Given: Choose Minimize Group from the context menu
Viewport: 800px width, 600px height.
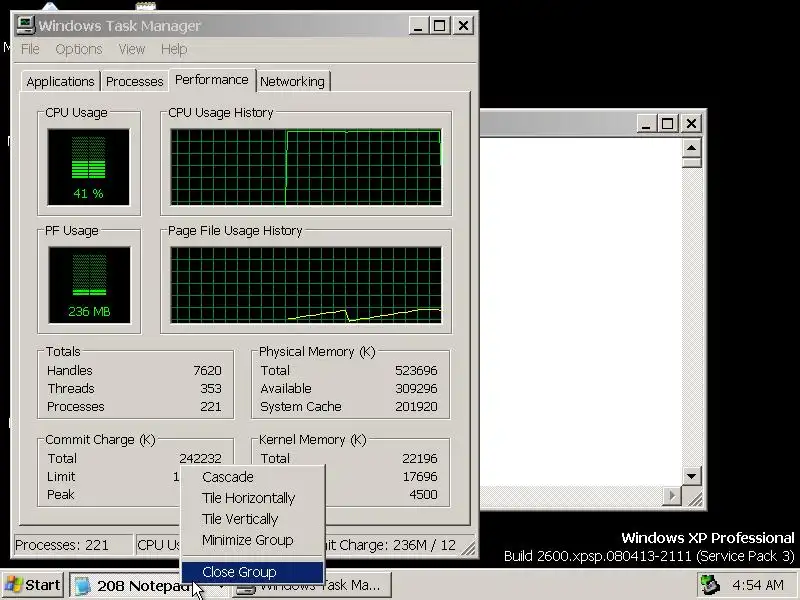Looking at the screenshot, I should [x=253, y=540].
